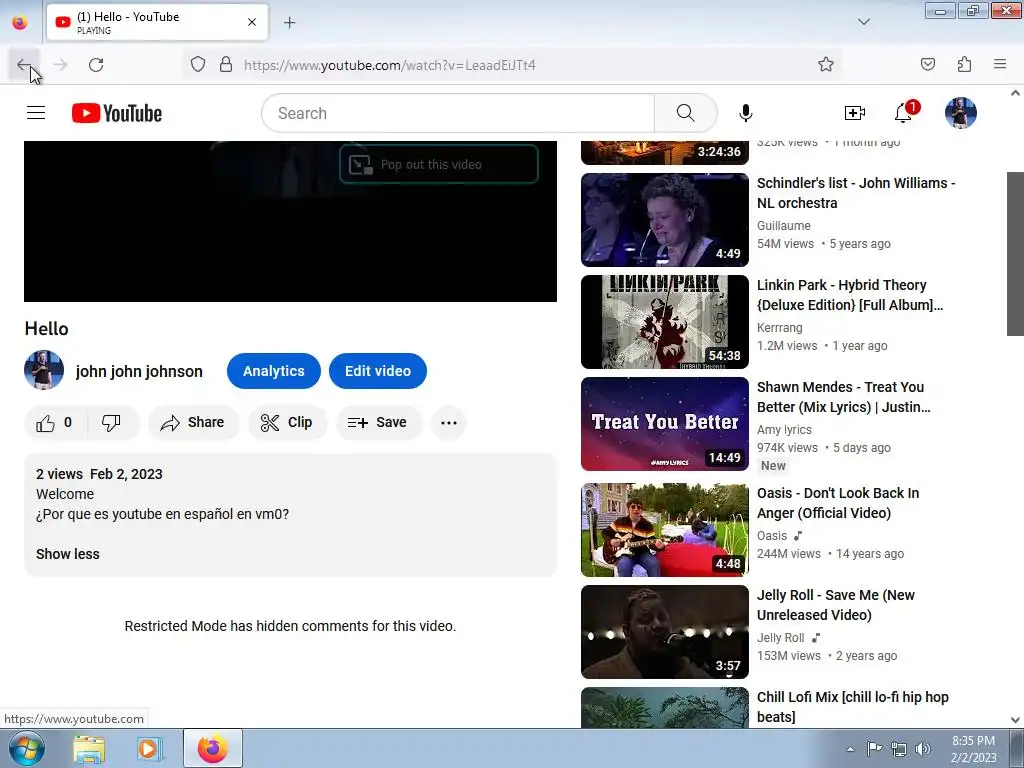Open the account avatar menu
Viewport: 1024px width, 768px height.
pyautogui.click(x=961, y=113)
